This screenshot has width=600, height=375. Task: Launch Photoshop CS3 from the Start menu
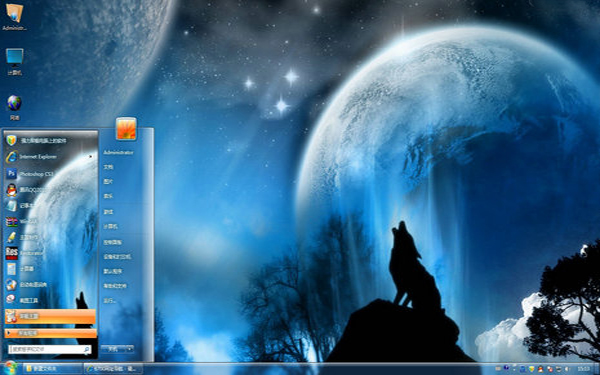coord(50,174)
